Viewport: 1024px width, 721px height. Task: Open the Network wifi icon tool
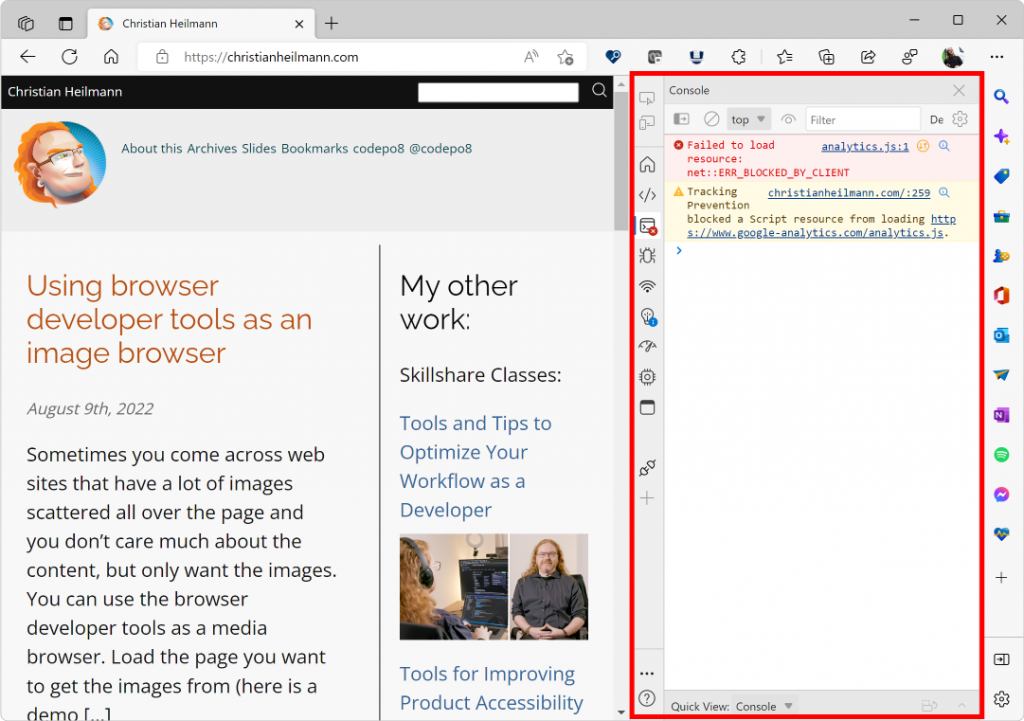pyautogui.click(x=647, y=286)
